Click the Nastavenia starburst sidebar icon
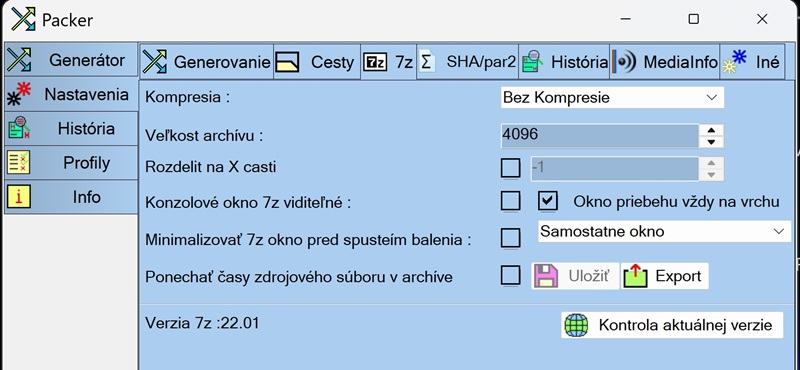 [x=19, y=94]
